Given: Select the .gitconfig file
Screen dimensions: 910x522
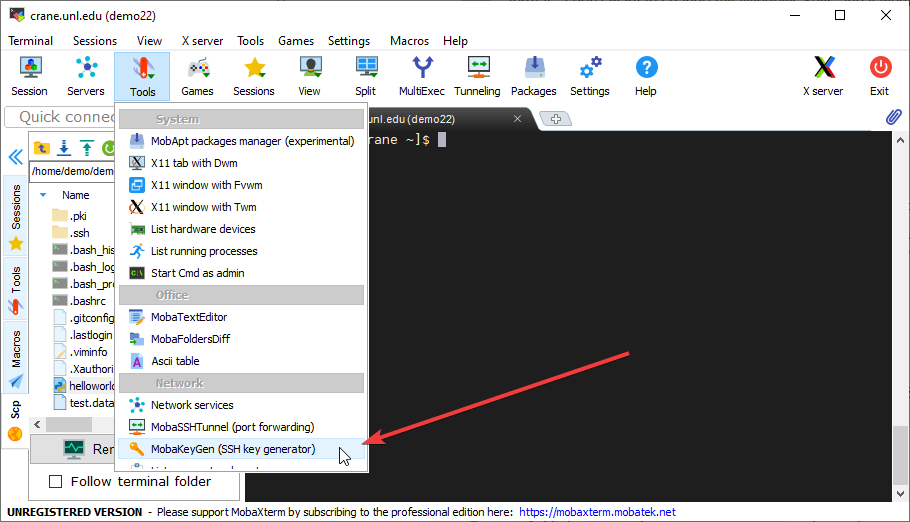Looking at the screenshot, I should pos(84,318).
